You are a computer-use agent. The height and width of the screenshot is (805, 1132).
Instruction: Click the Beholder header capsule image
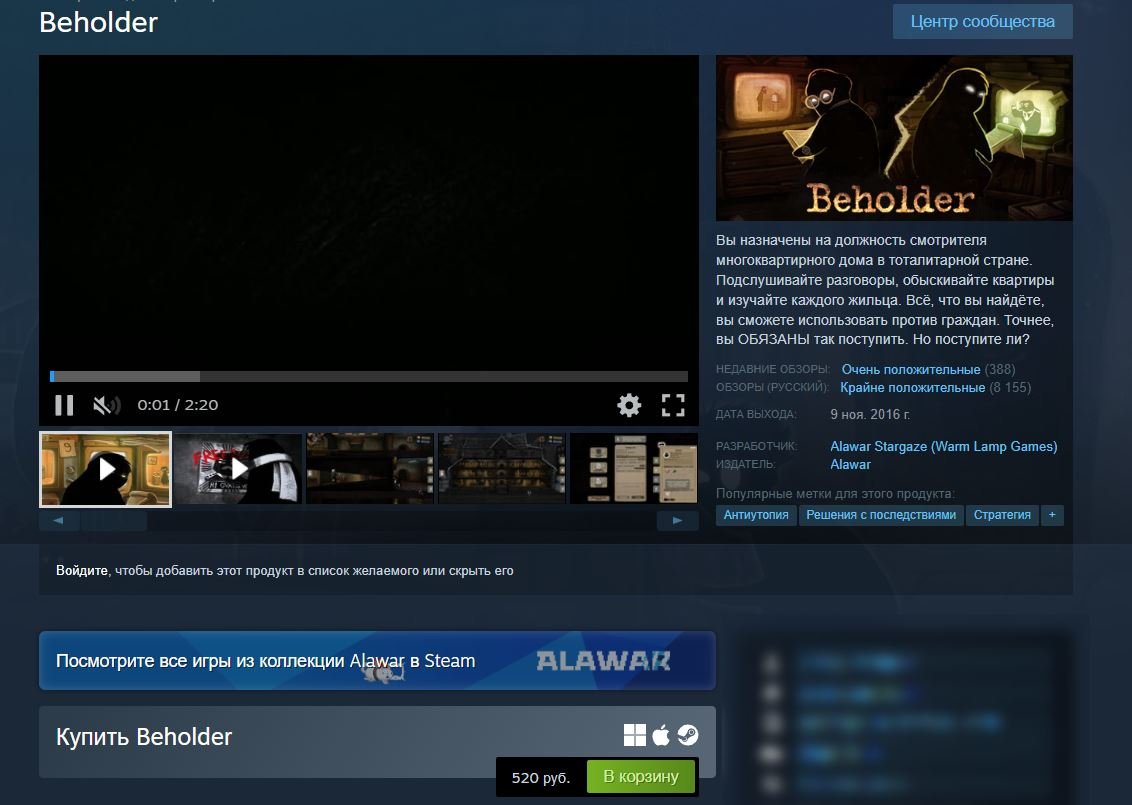(x=894, y=138)
